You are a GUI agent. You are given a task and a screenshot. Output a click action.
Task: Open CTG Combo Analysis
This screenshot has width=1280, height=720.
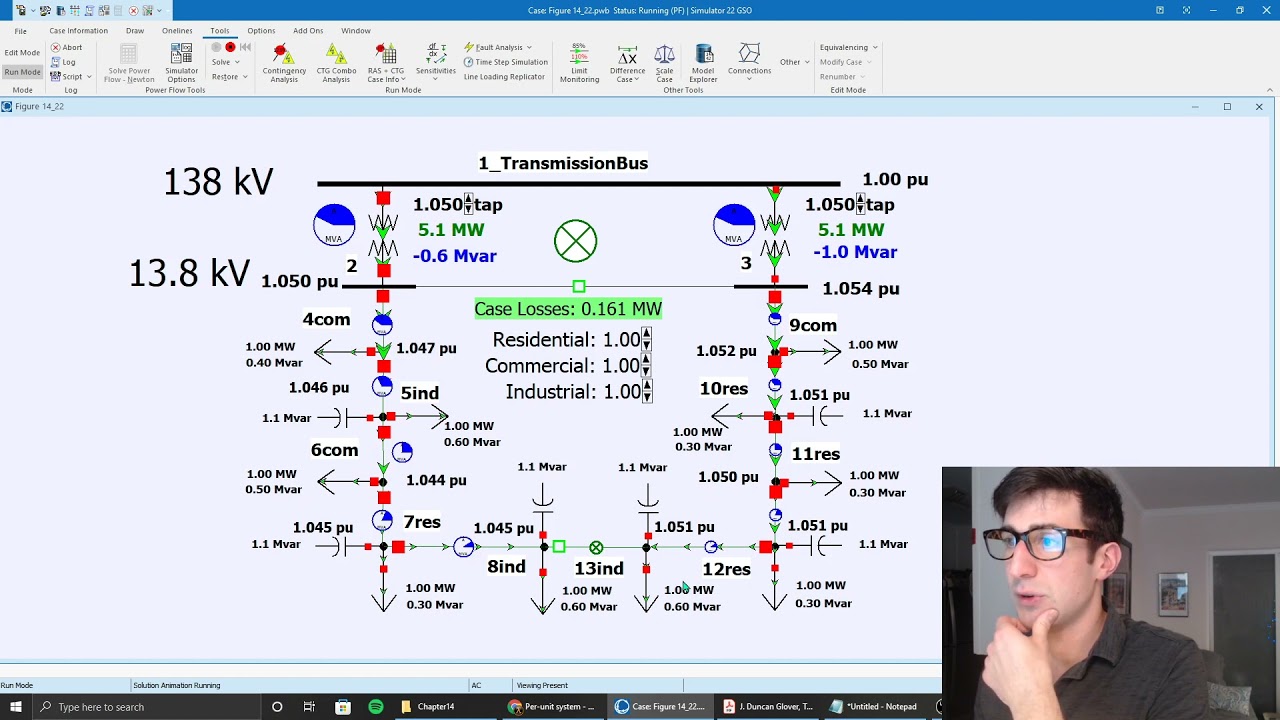(x=336, y=63)
